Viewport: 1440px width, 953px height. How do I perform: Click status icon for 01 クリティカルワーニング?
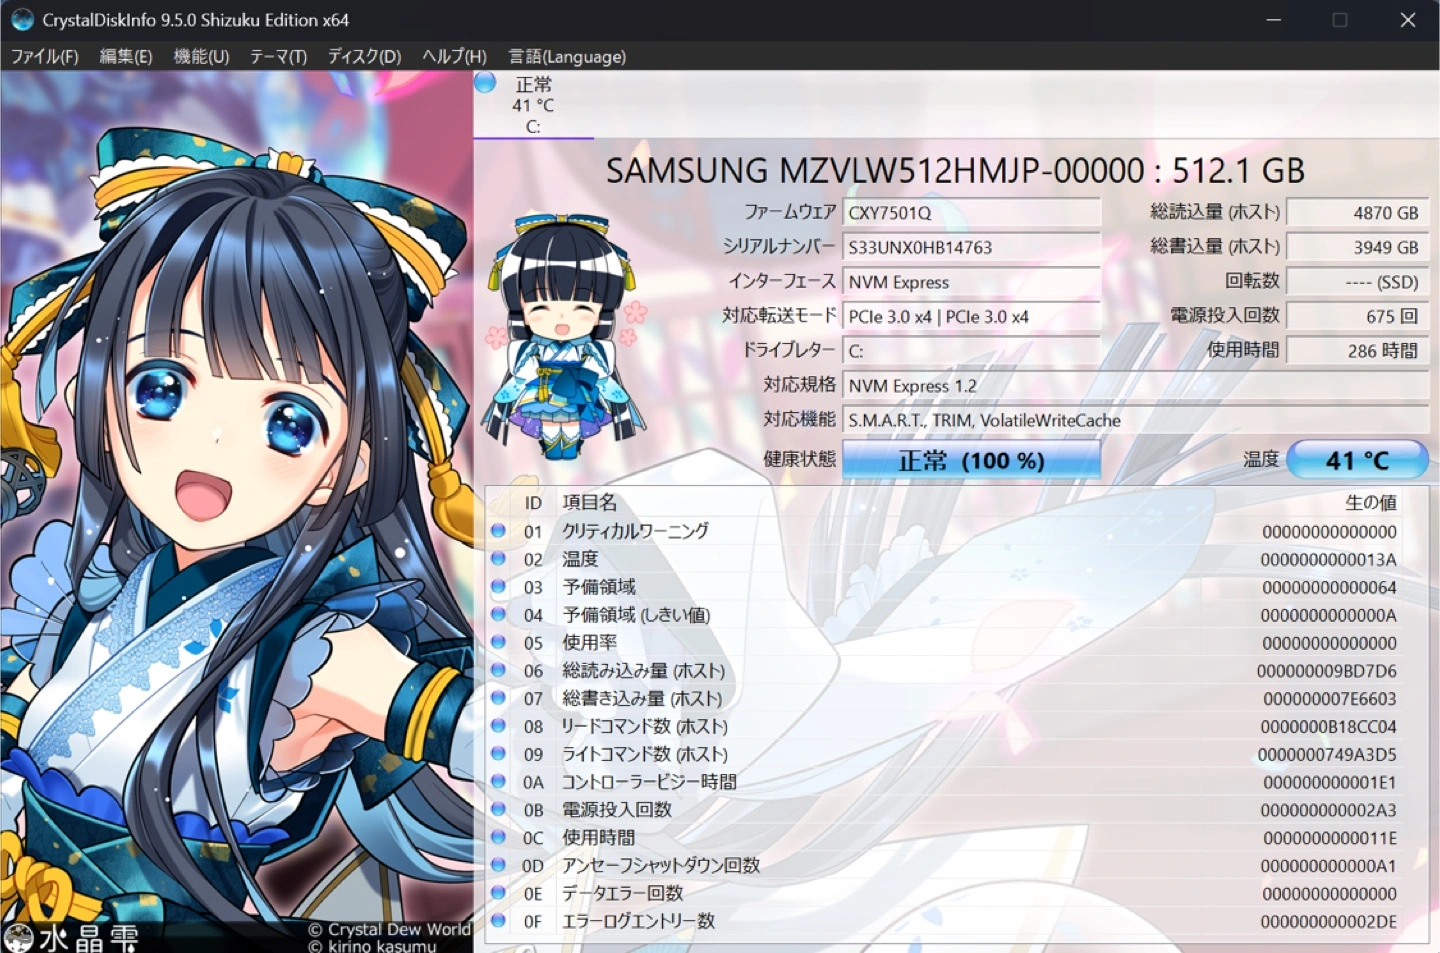[498, 531]
